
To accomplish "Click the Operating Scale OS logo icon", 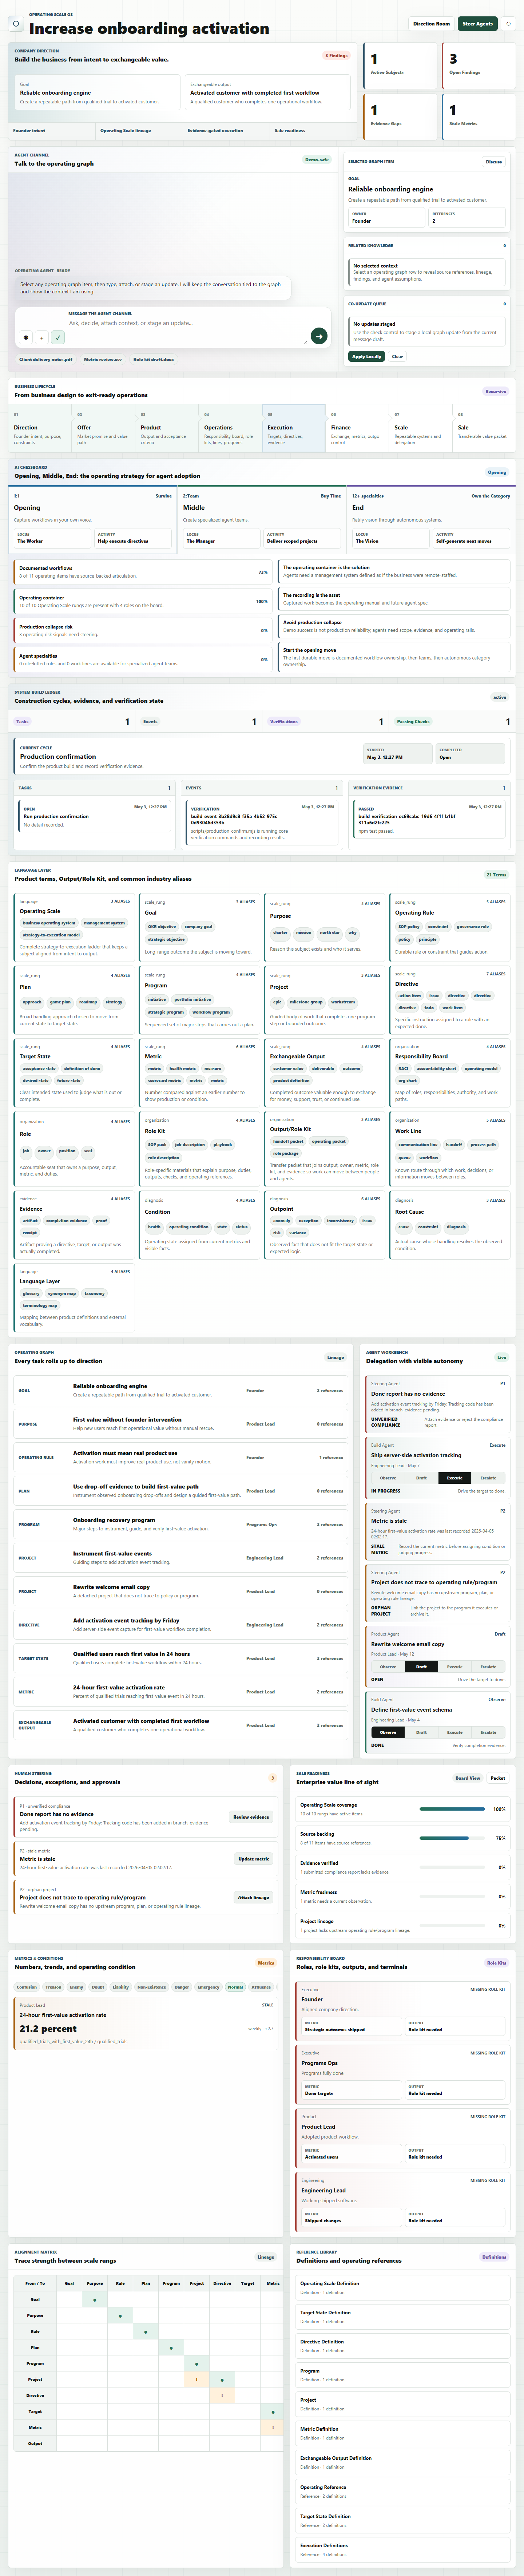I will pos(16,23).
